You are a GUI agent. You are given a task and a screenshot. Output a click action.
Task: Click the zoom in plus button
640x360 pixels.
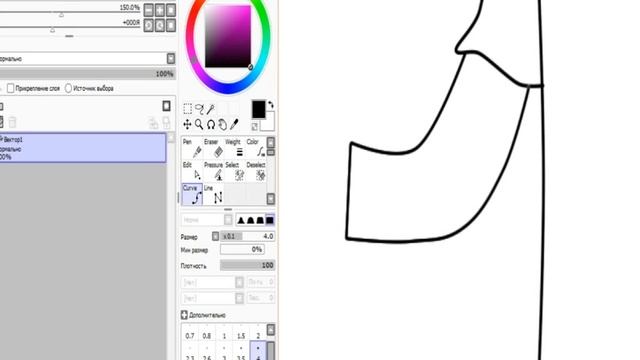(160, 10)
